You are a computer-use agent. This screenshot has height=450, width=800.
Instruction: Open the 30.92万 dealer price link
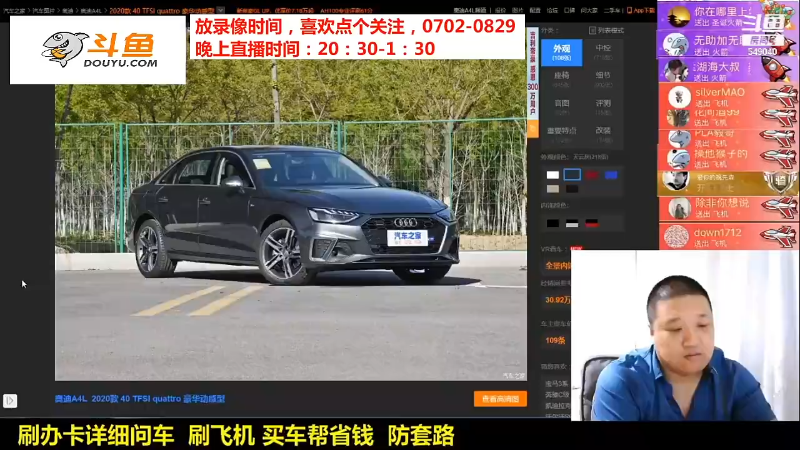[x=557, y=300]
